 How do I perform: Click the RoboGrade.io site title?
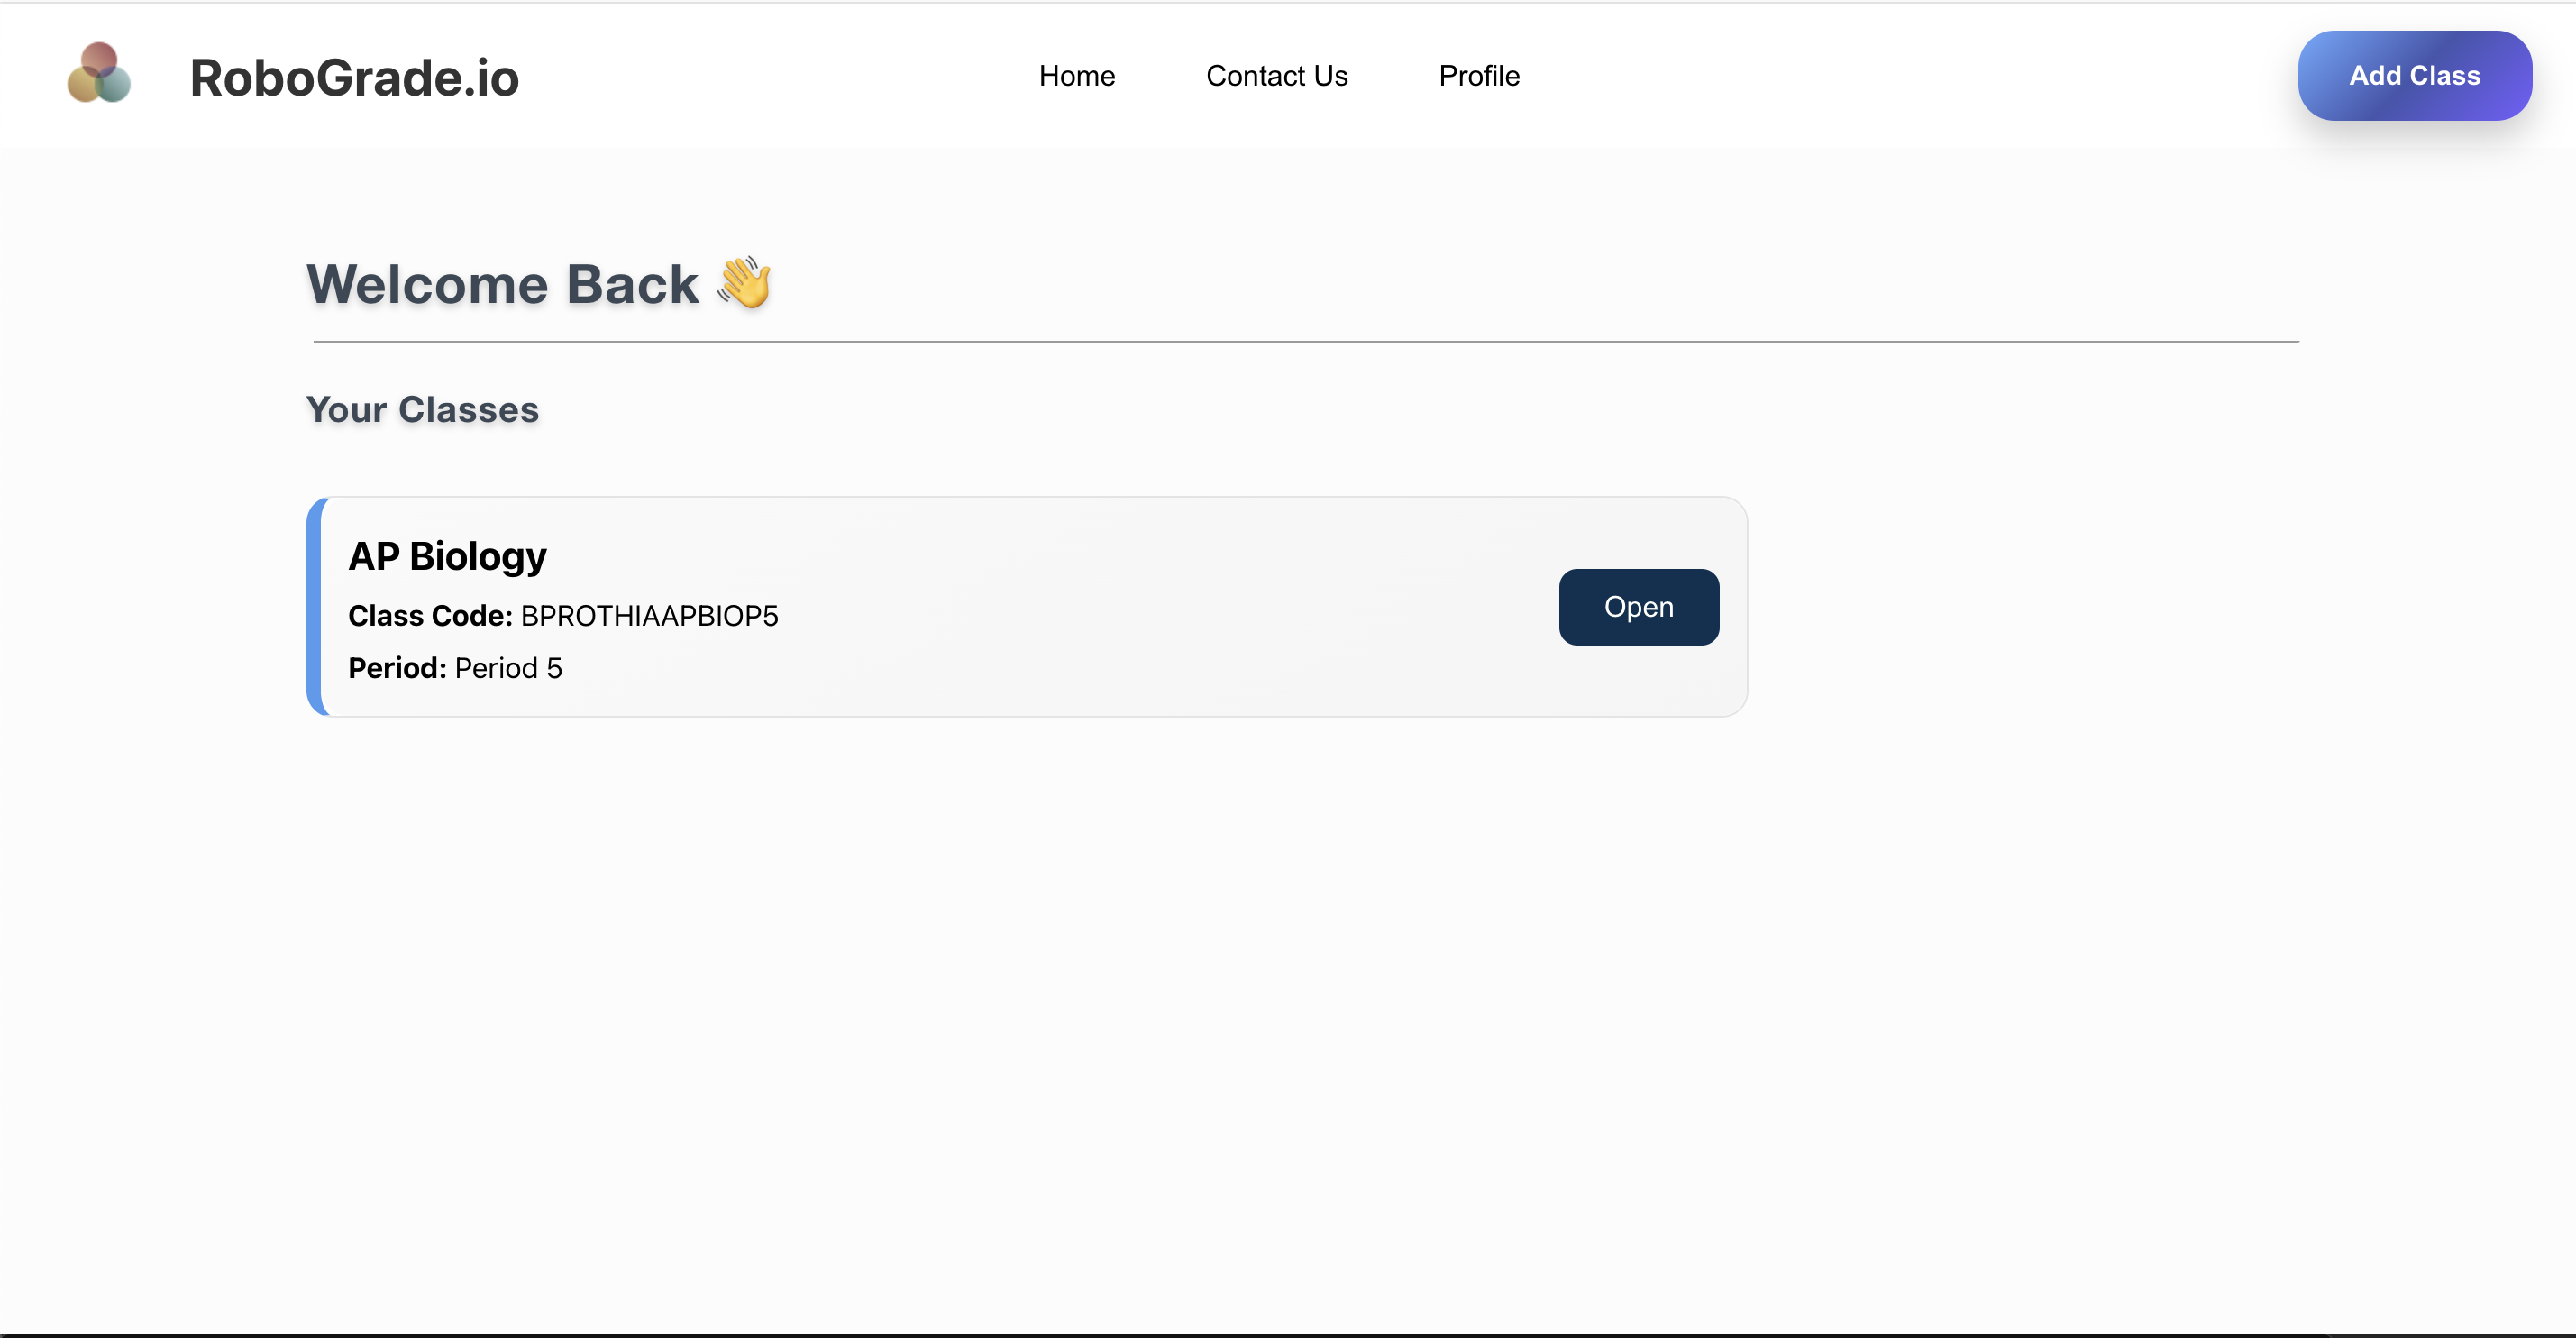(354, 78)
